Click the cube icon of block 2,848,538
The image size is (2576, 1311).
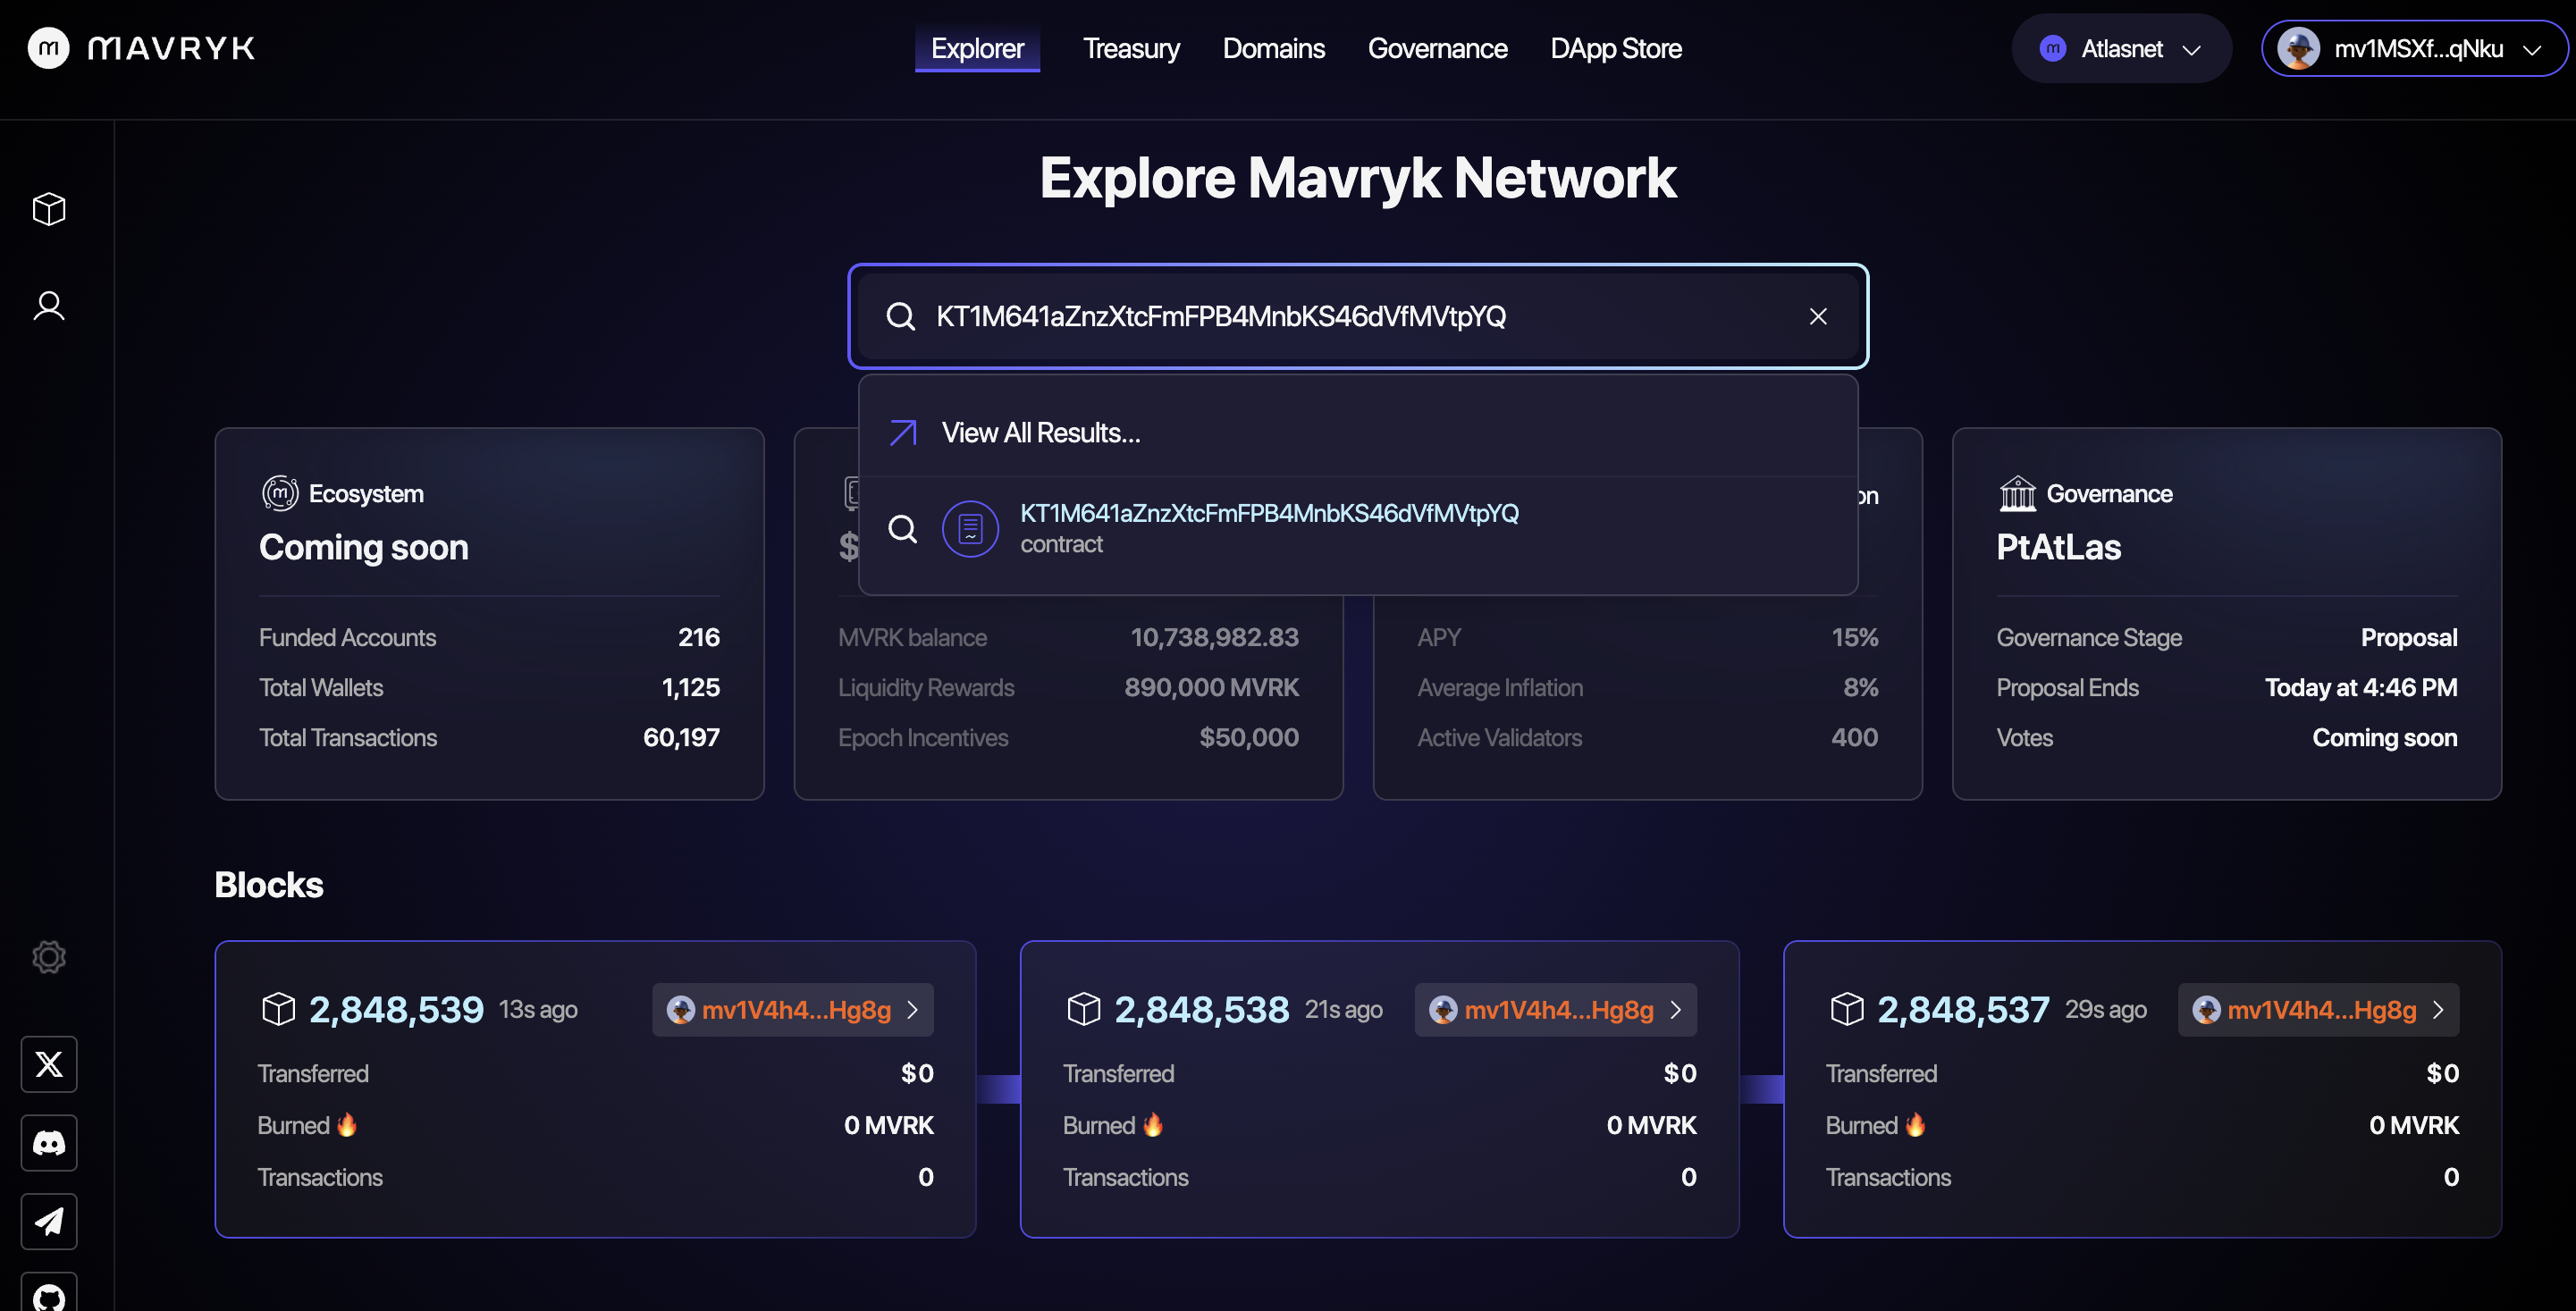[x=1084, y=1009]
